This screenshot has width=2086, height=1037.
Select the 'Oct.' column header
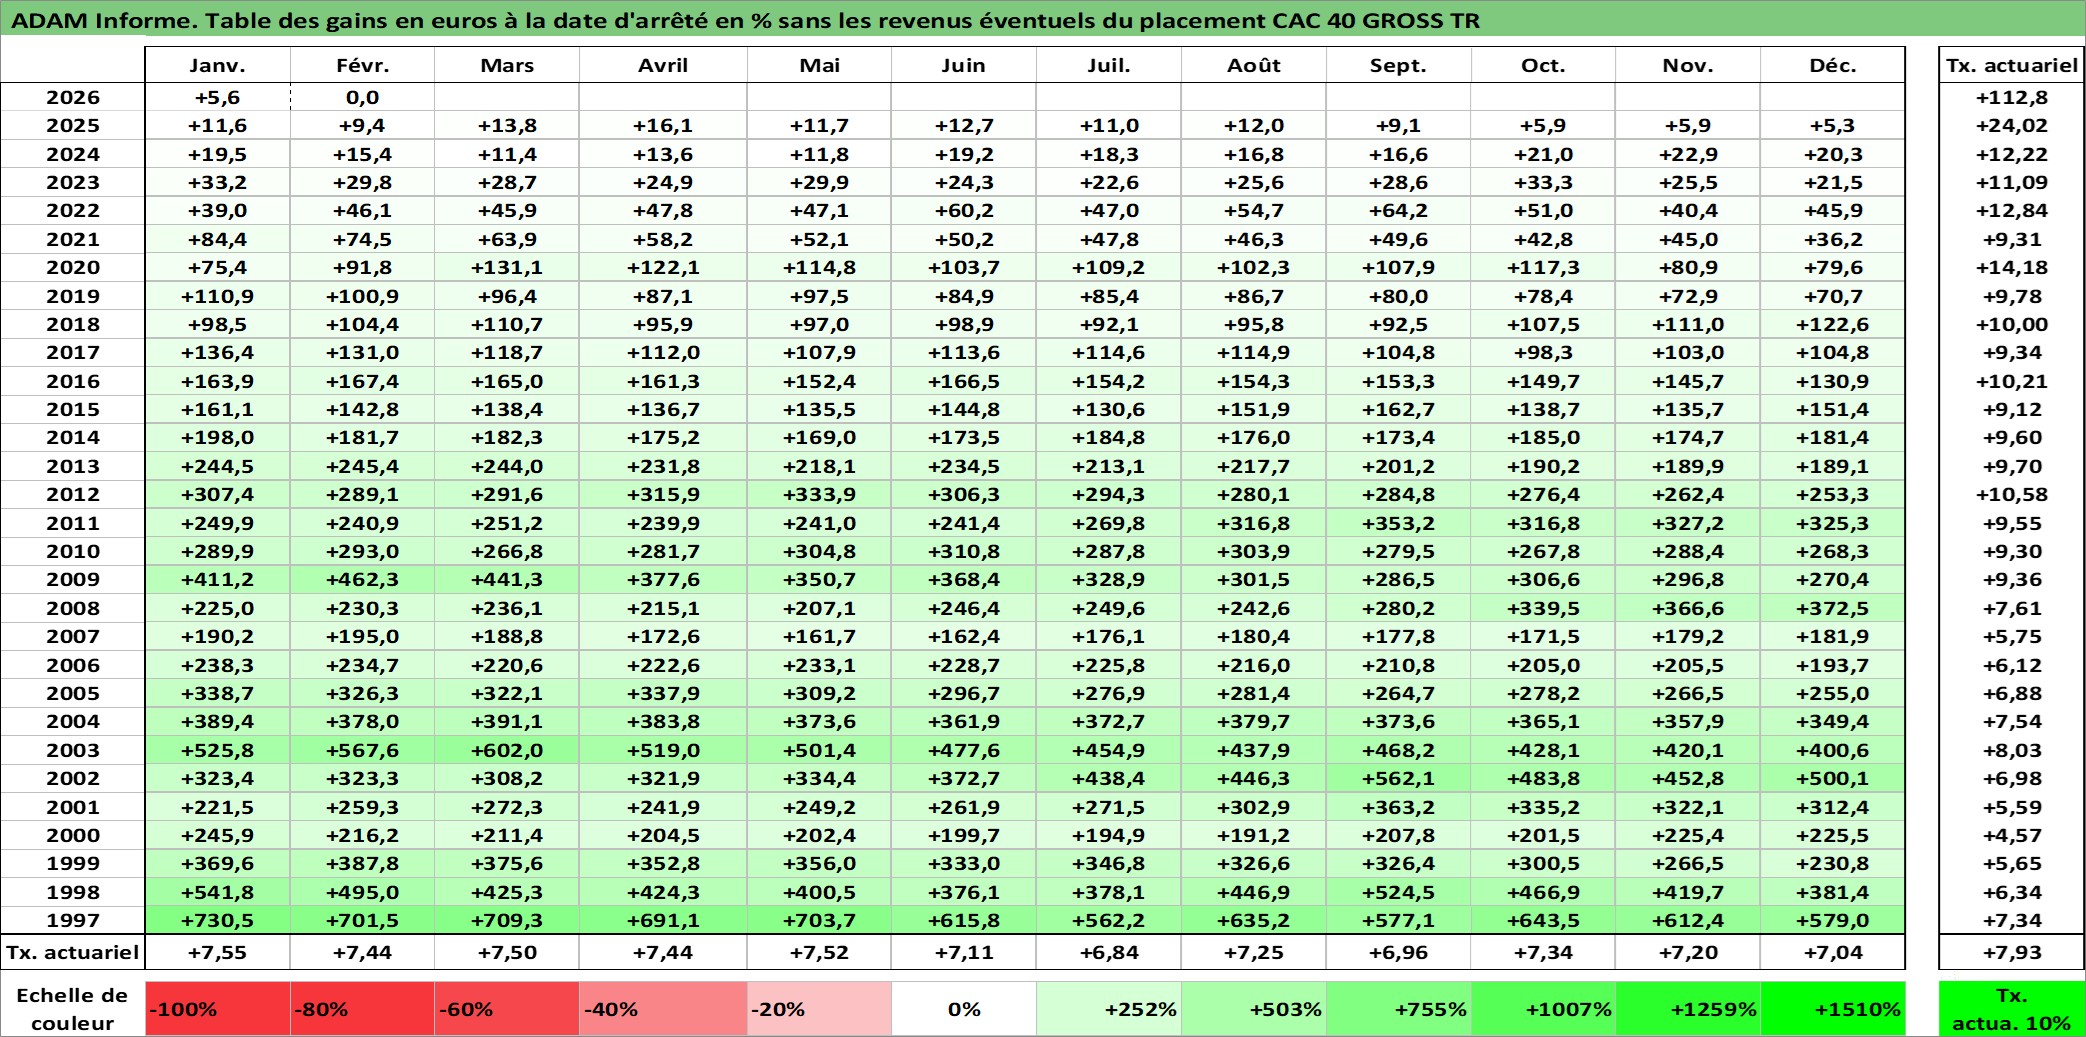[x=1543, y=65]
